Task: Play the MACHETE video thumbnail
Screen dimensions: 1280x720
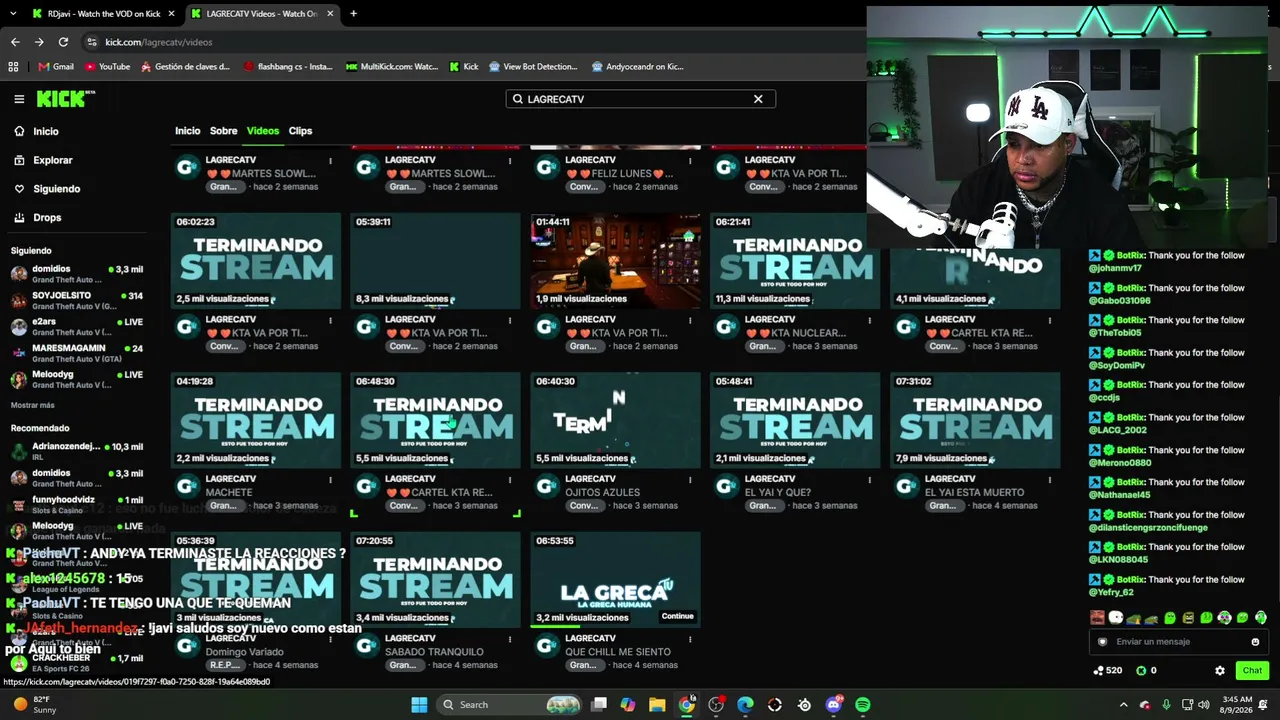Action: point(256,421)
